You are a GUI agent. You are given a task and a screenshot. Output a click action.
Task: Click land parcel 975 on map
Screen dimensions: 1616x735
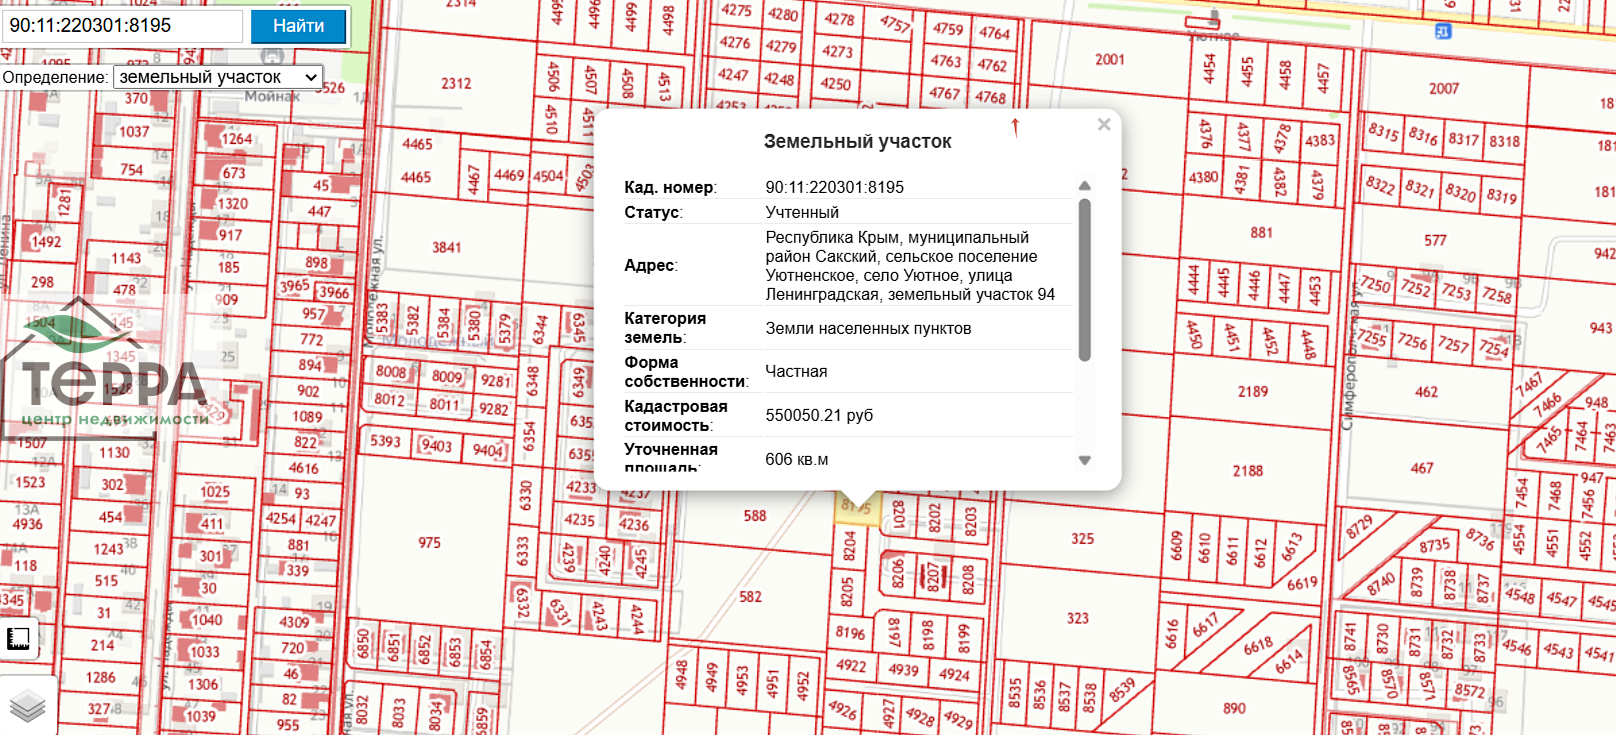(x=429, y=543)
